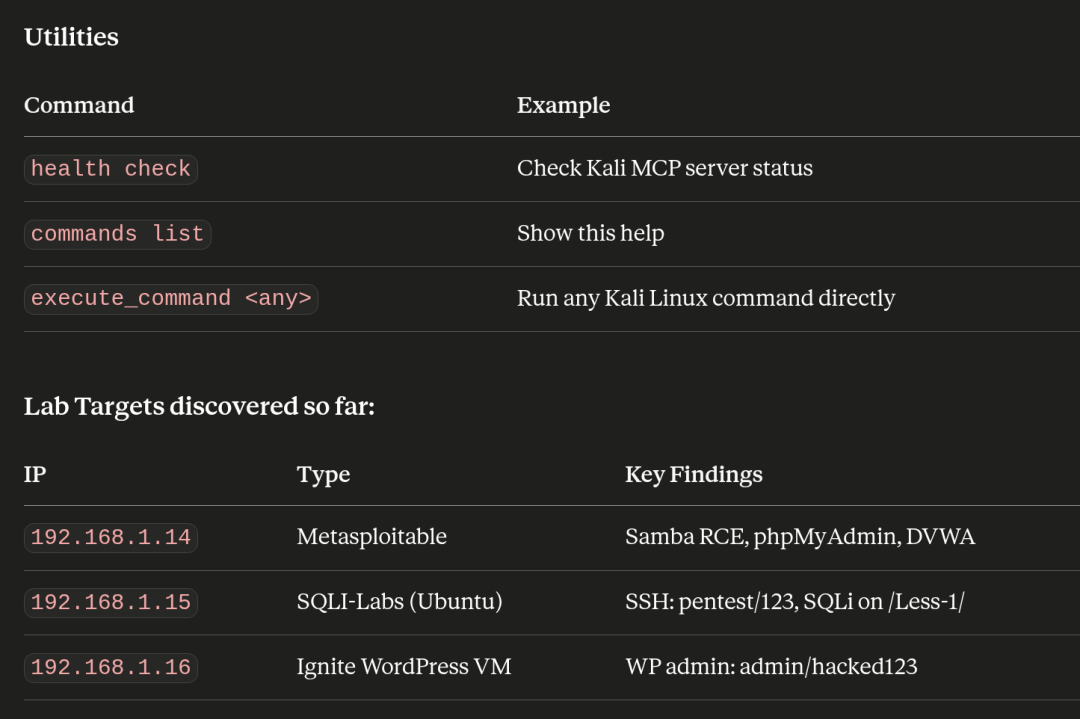Select the 192.168.1.14 IP address

point(111,537)
